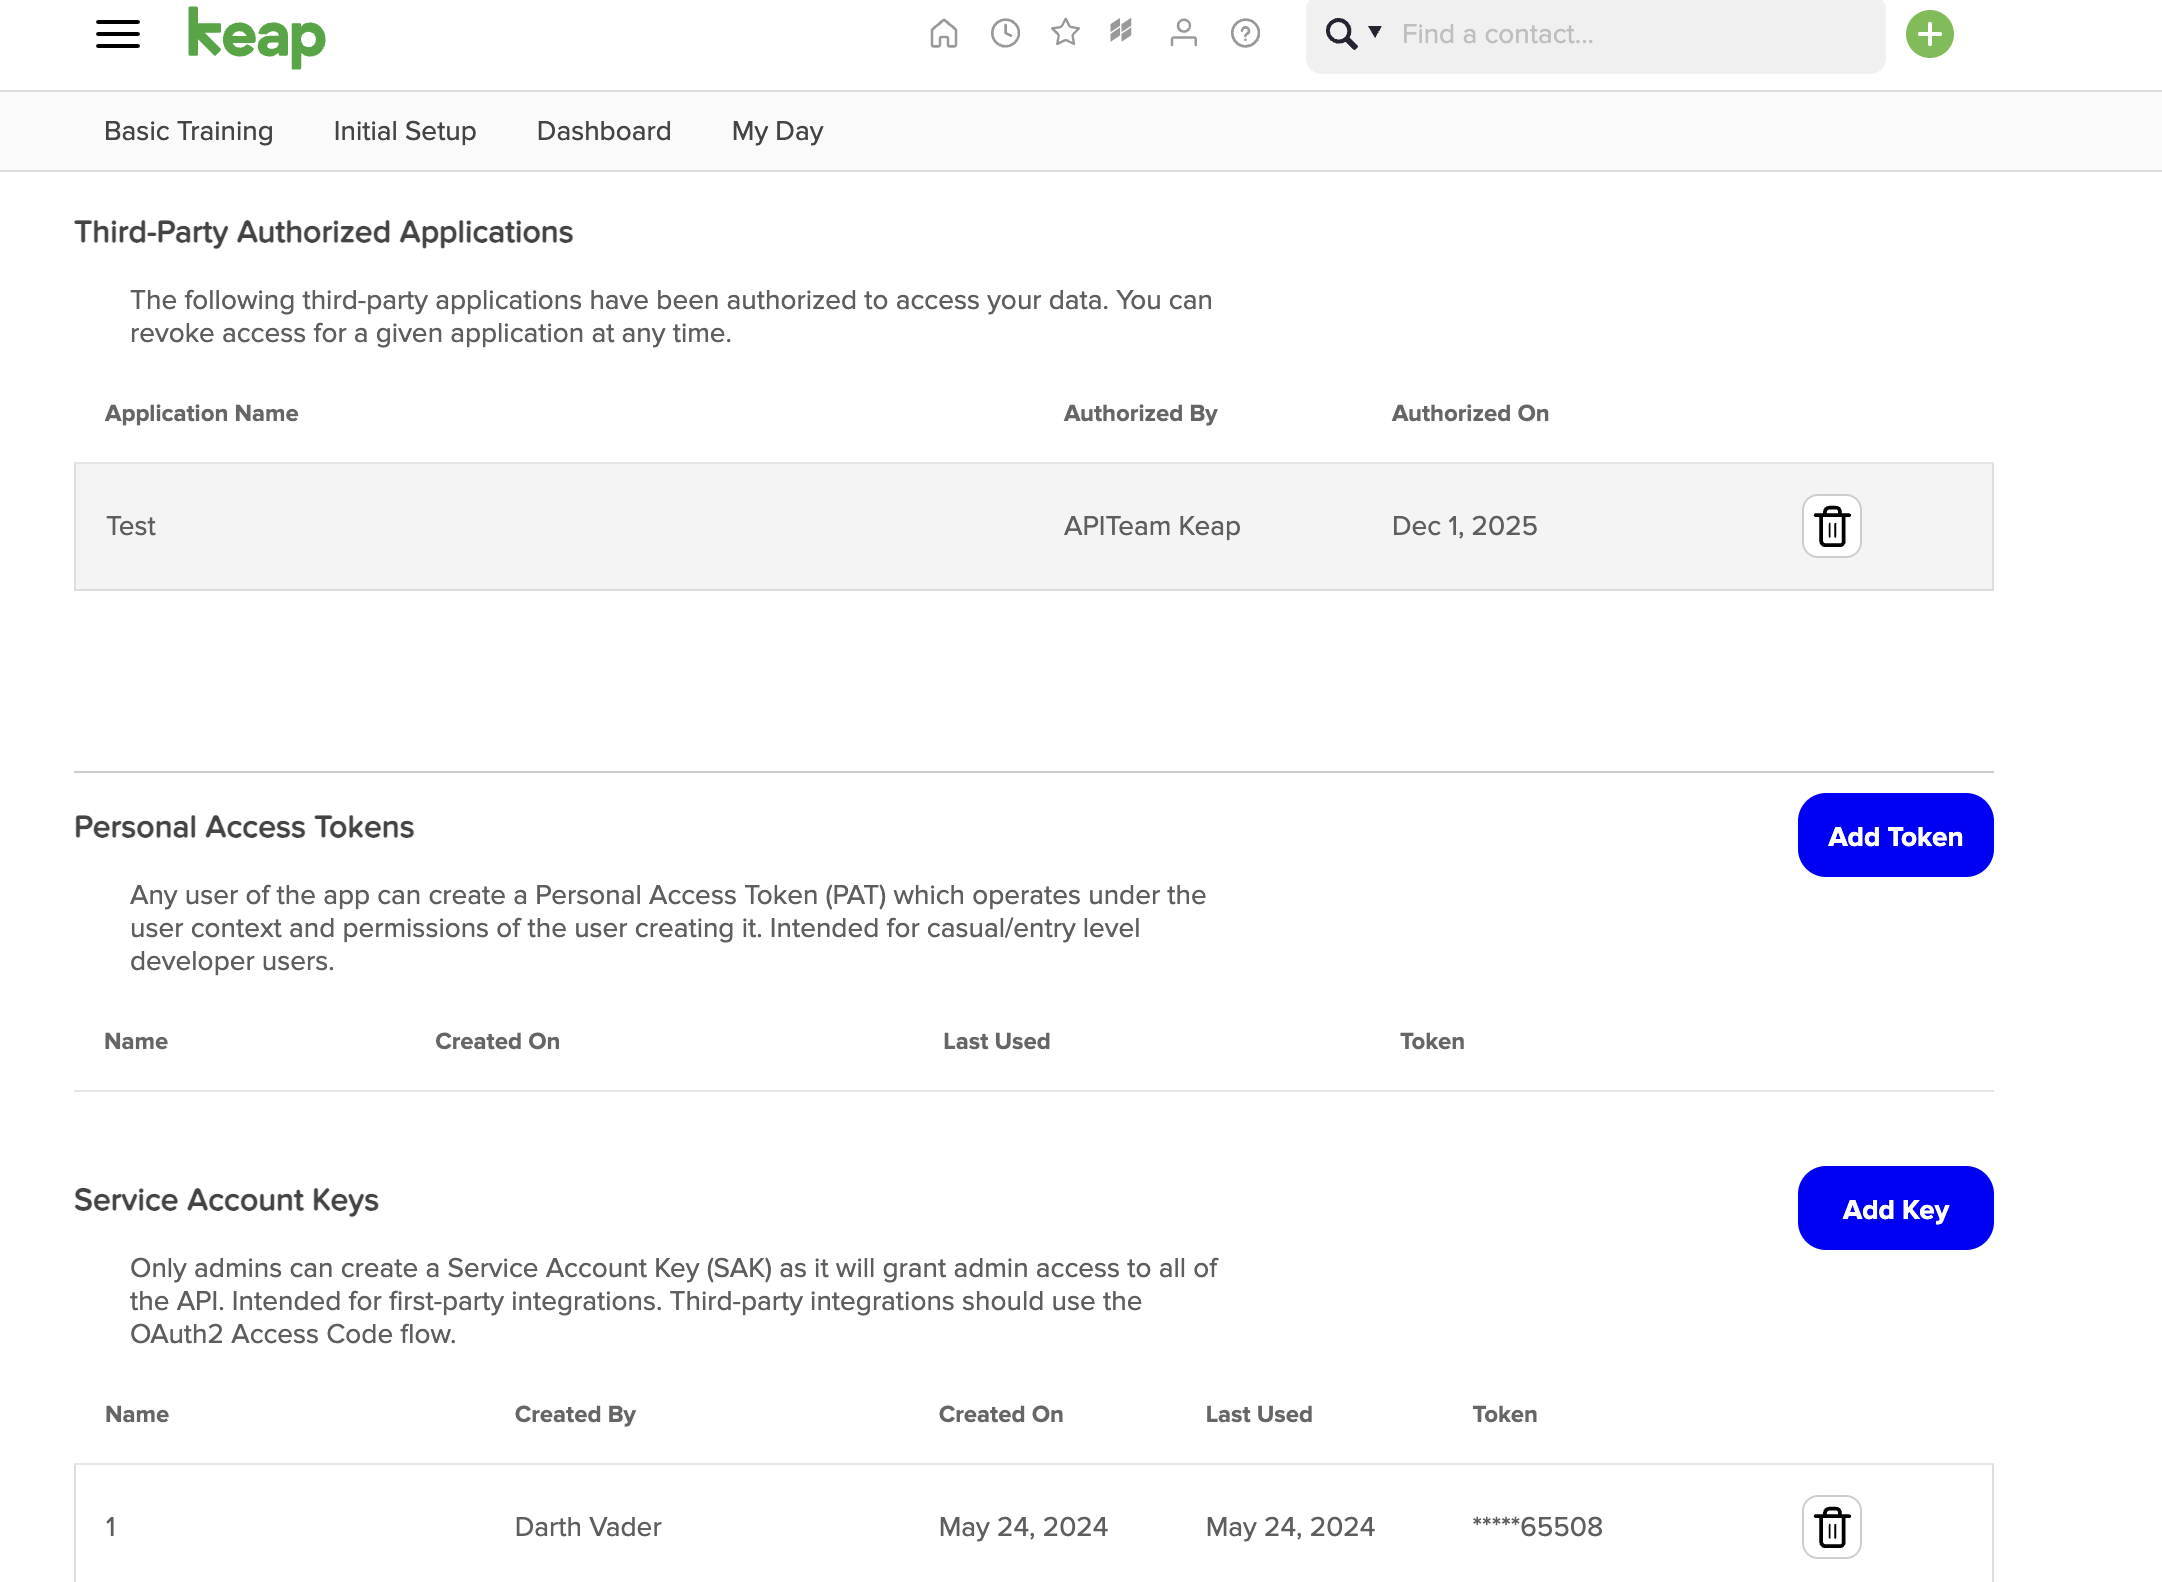Open favorites star icon
Screen dimensions: 2162x1582
coord(1065,33)
